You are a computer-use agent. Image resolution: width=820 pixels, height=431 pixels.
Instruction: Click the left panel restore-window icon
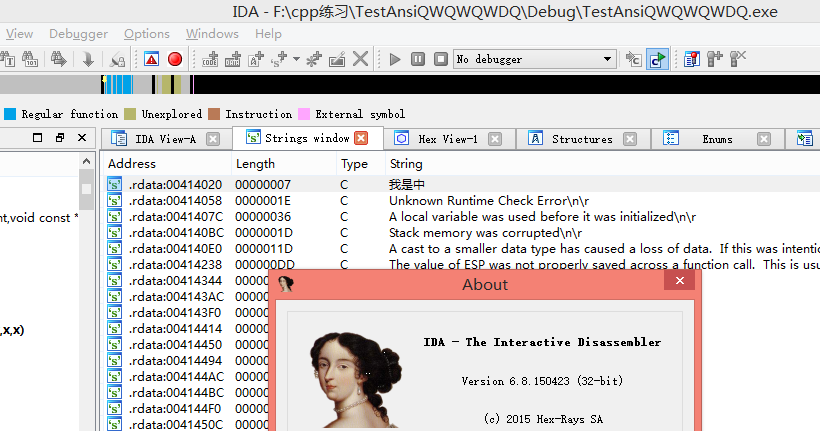point(60,138)
